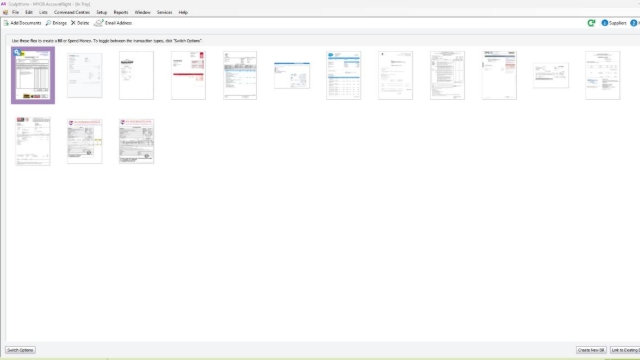Open the Email Address toolbar option
The height and width of the screenshot is (360, 640).
click(113, 23)
